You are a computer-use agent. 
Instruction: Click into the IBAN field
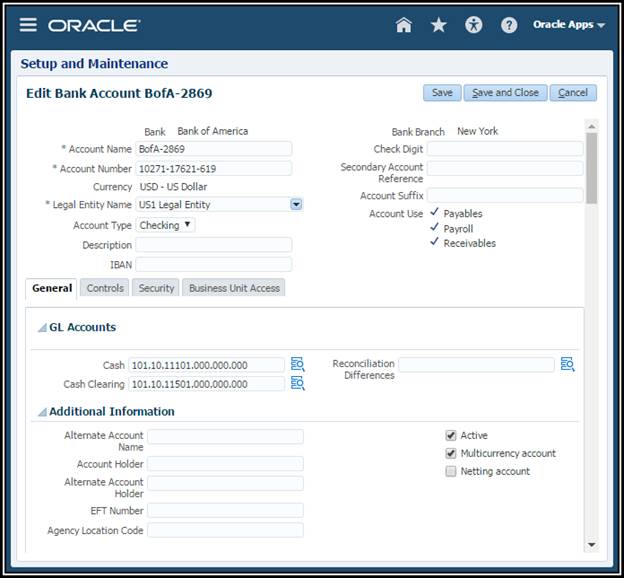214,264
